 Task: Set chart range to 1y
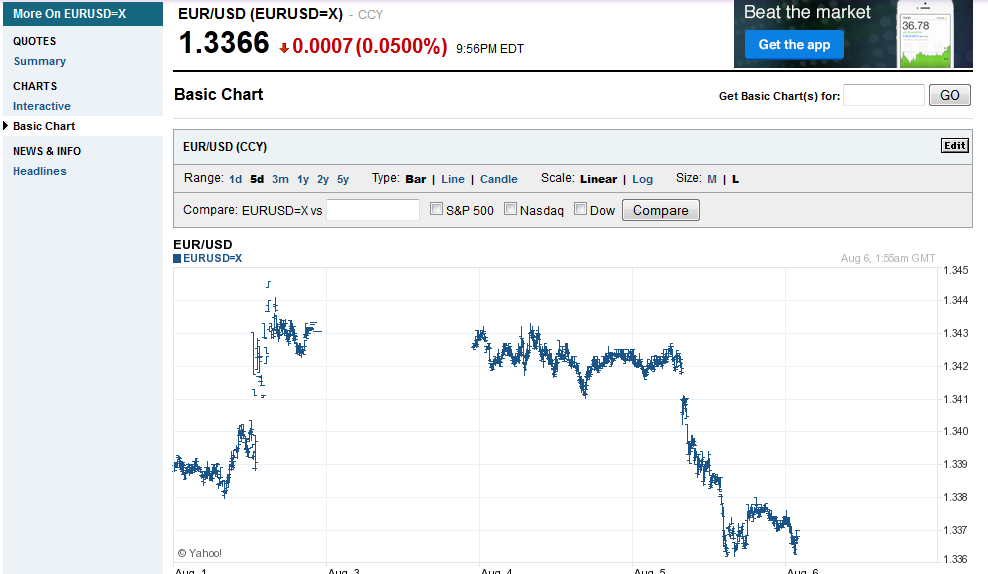303,179
